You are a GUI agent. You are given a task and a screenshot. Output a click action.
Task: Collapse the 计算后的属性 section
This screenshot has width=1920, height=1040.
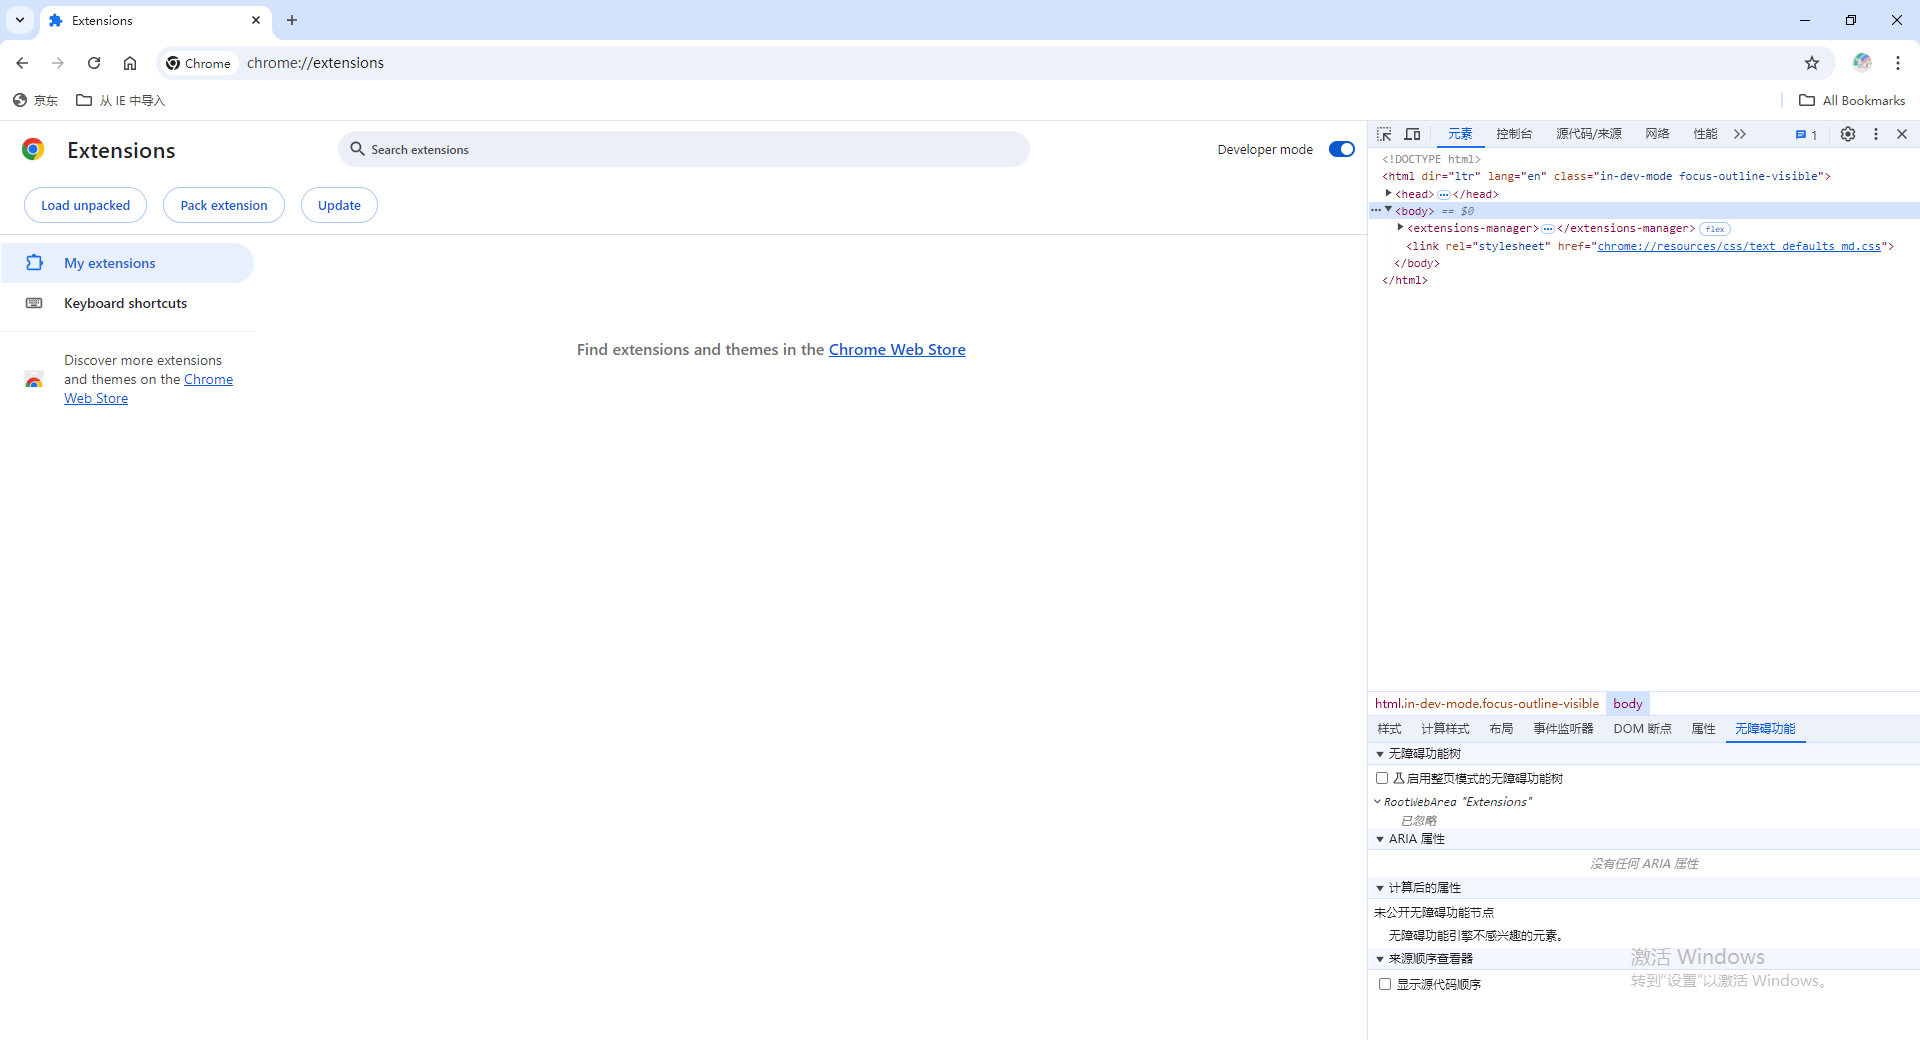(1380, 888)
